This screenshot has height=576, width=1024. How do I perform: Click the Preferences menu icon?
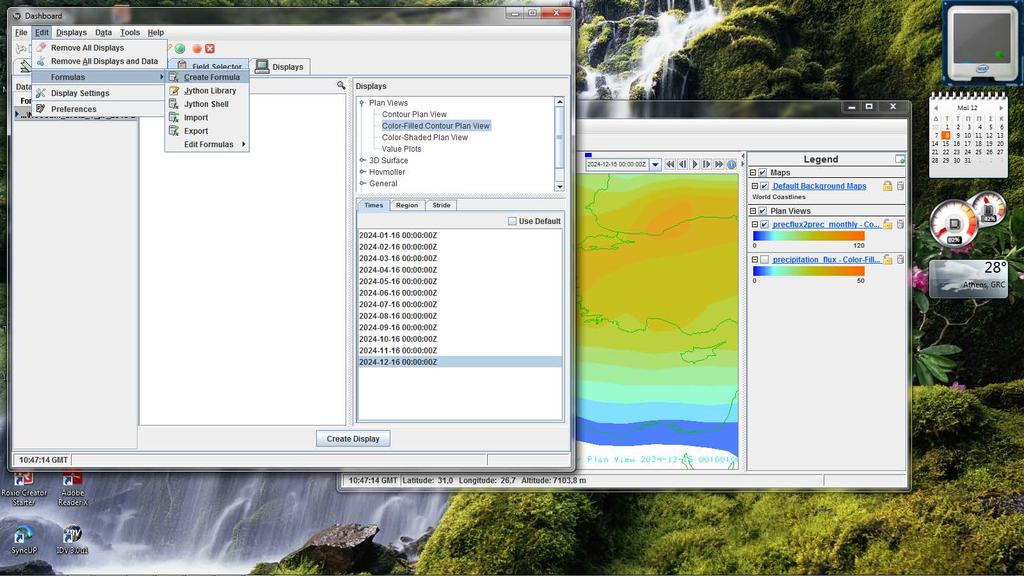click(40, 109)
